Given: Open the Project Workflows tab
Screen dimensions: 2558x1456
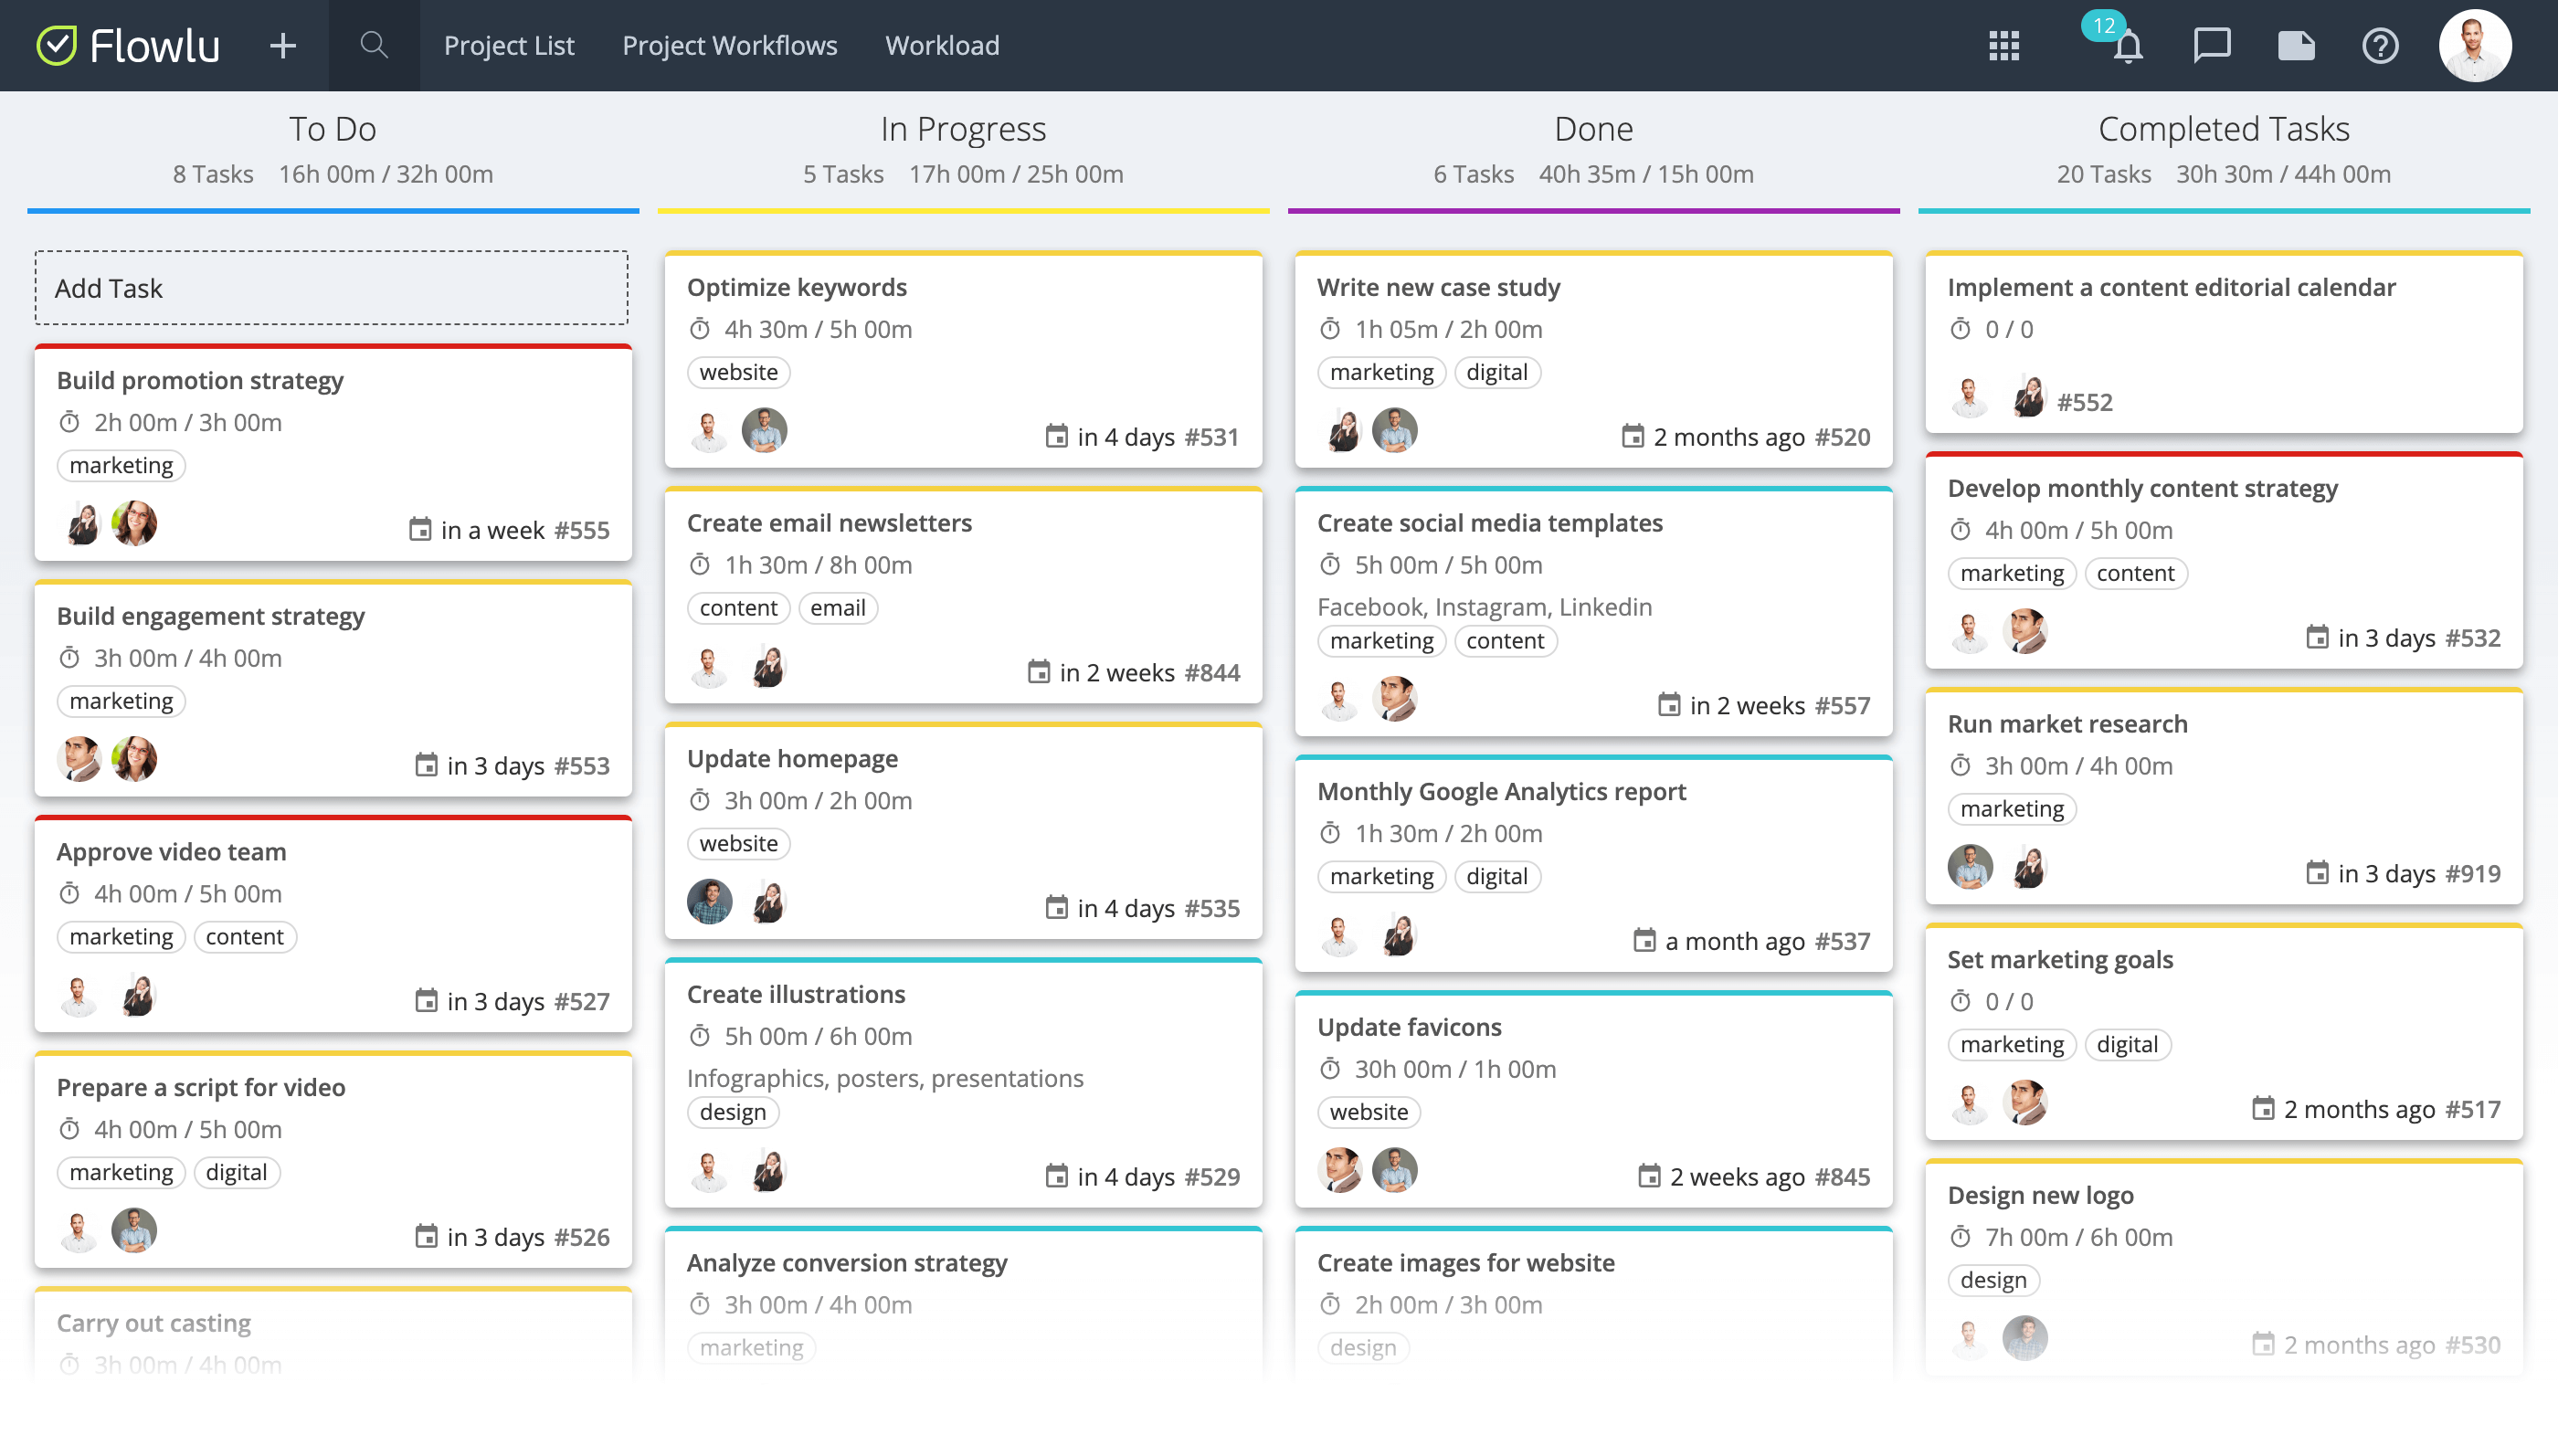Looking at the screenshot, I should pos(729,45).
